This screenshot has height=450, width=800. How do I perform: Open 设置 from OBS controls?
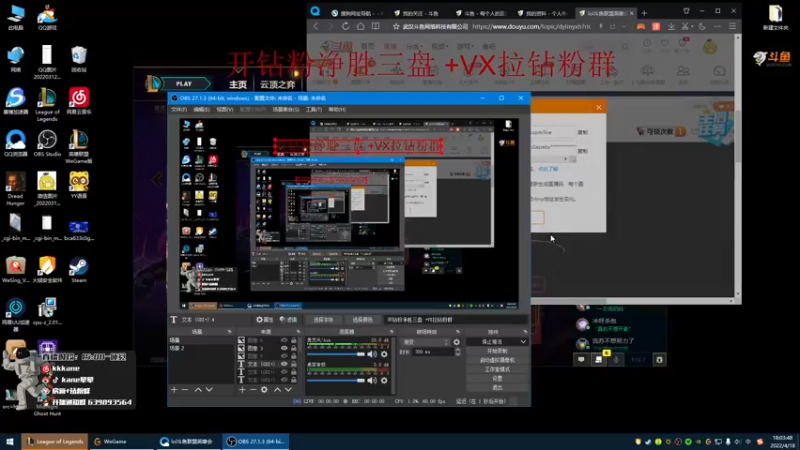(x=497, y=379)
